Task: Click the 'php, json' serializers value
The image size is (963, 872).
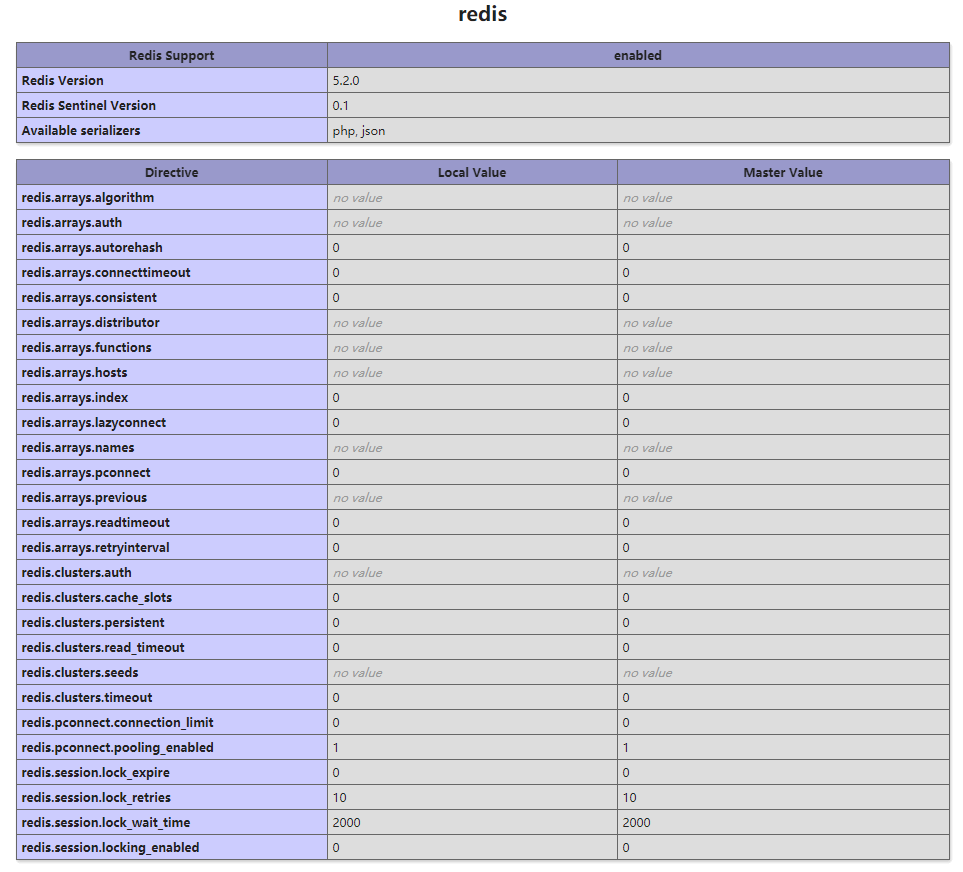Action: 359,131
